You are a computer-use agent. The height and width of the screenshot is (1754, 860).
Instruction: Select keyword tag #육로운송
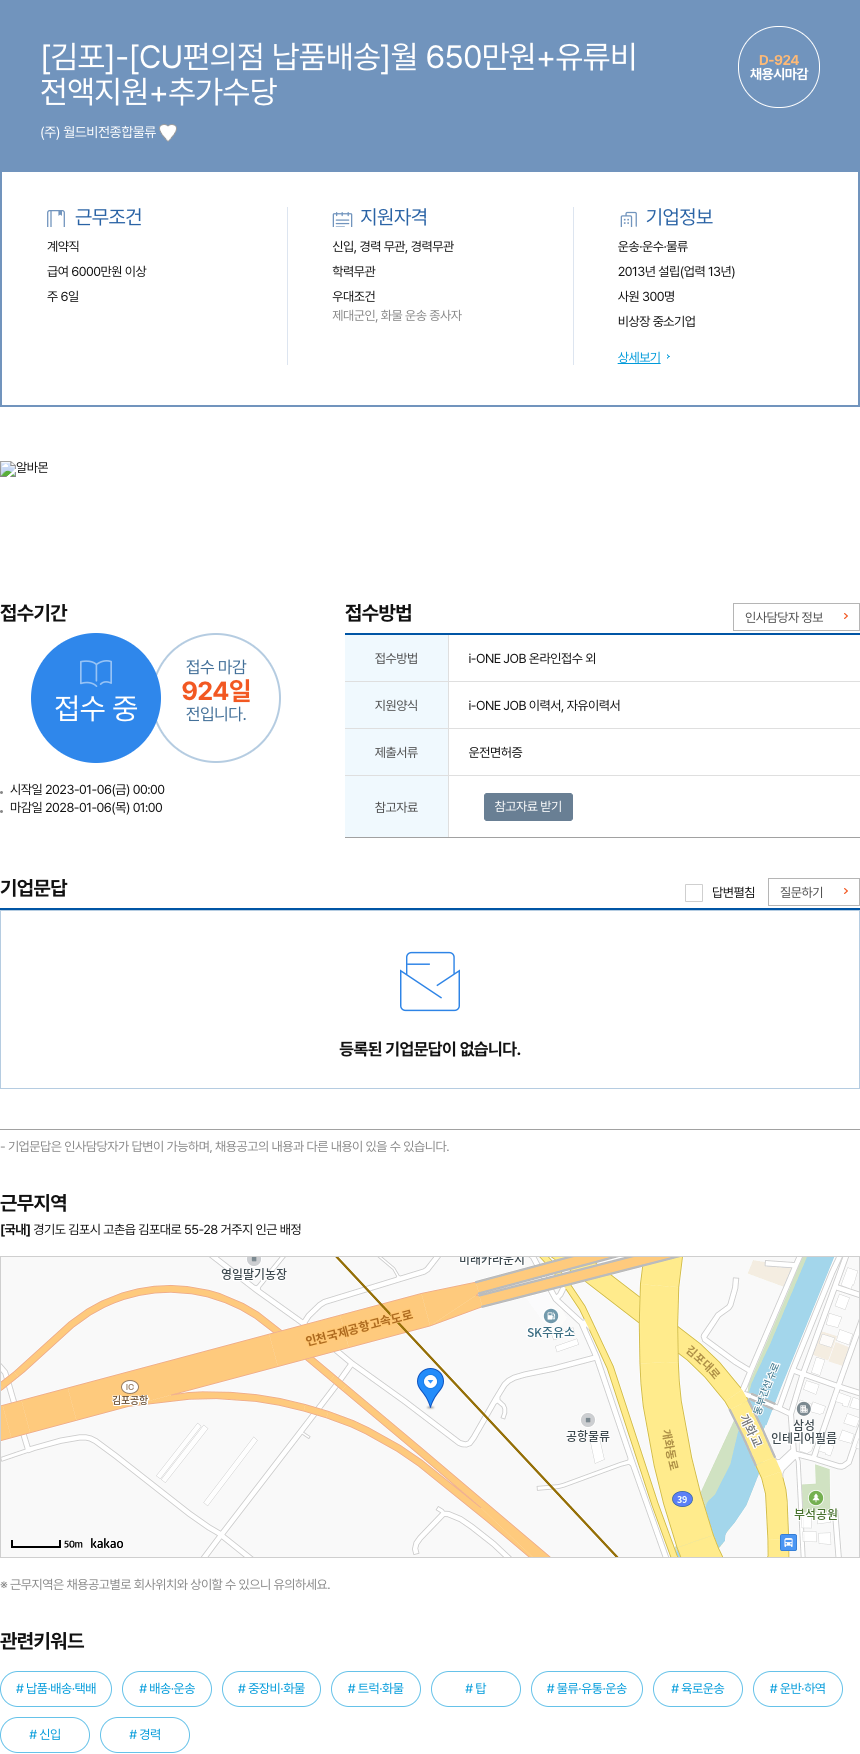point(698,1689)
